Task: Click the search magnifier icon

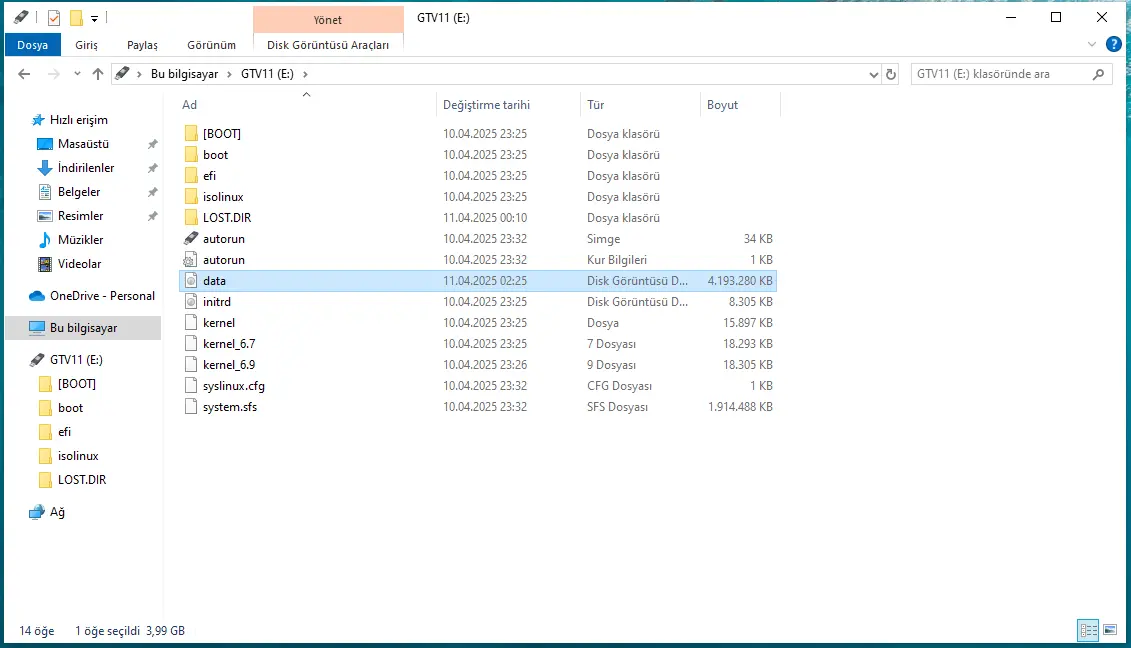Action: pos(1099,74)
